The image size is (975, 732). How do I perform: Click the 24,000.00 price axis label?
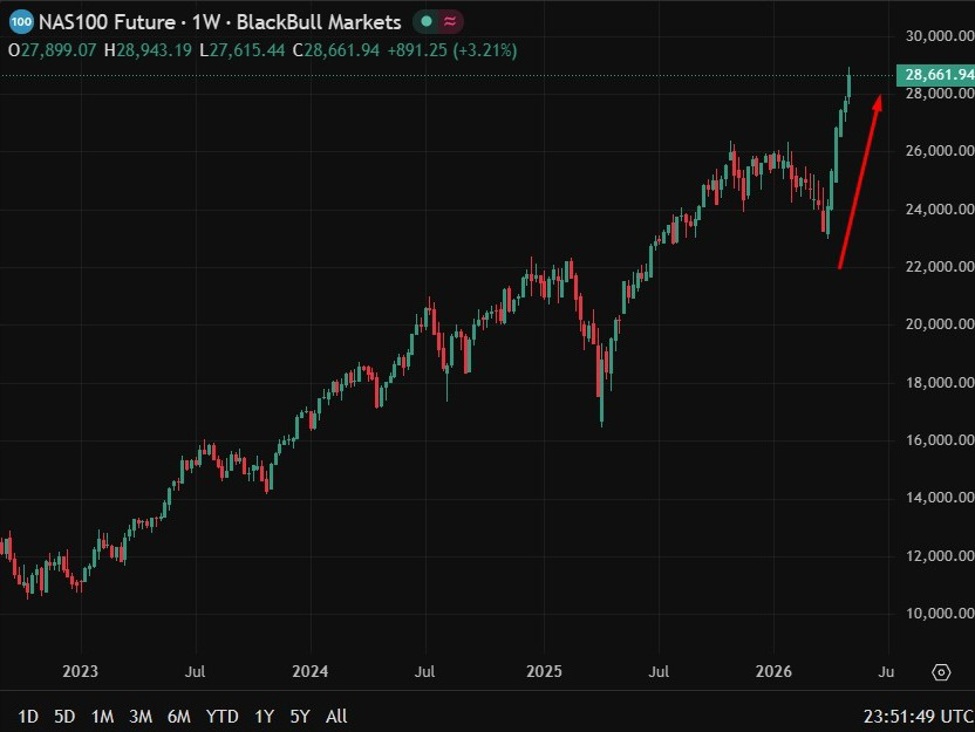coord(940,209)
